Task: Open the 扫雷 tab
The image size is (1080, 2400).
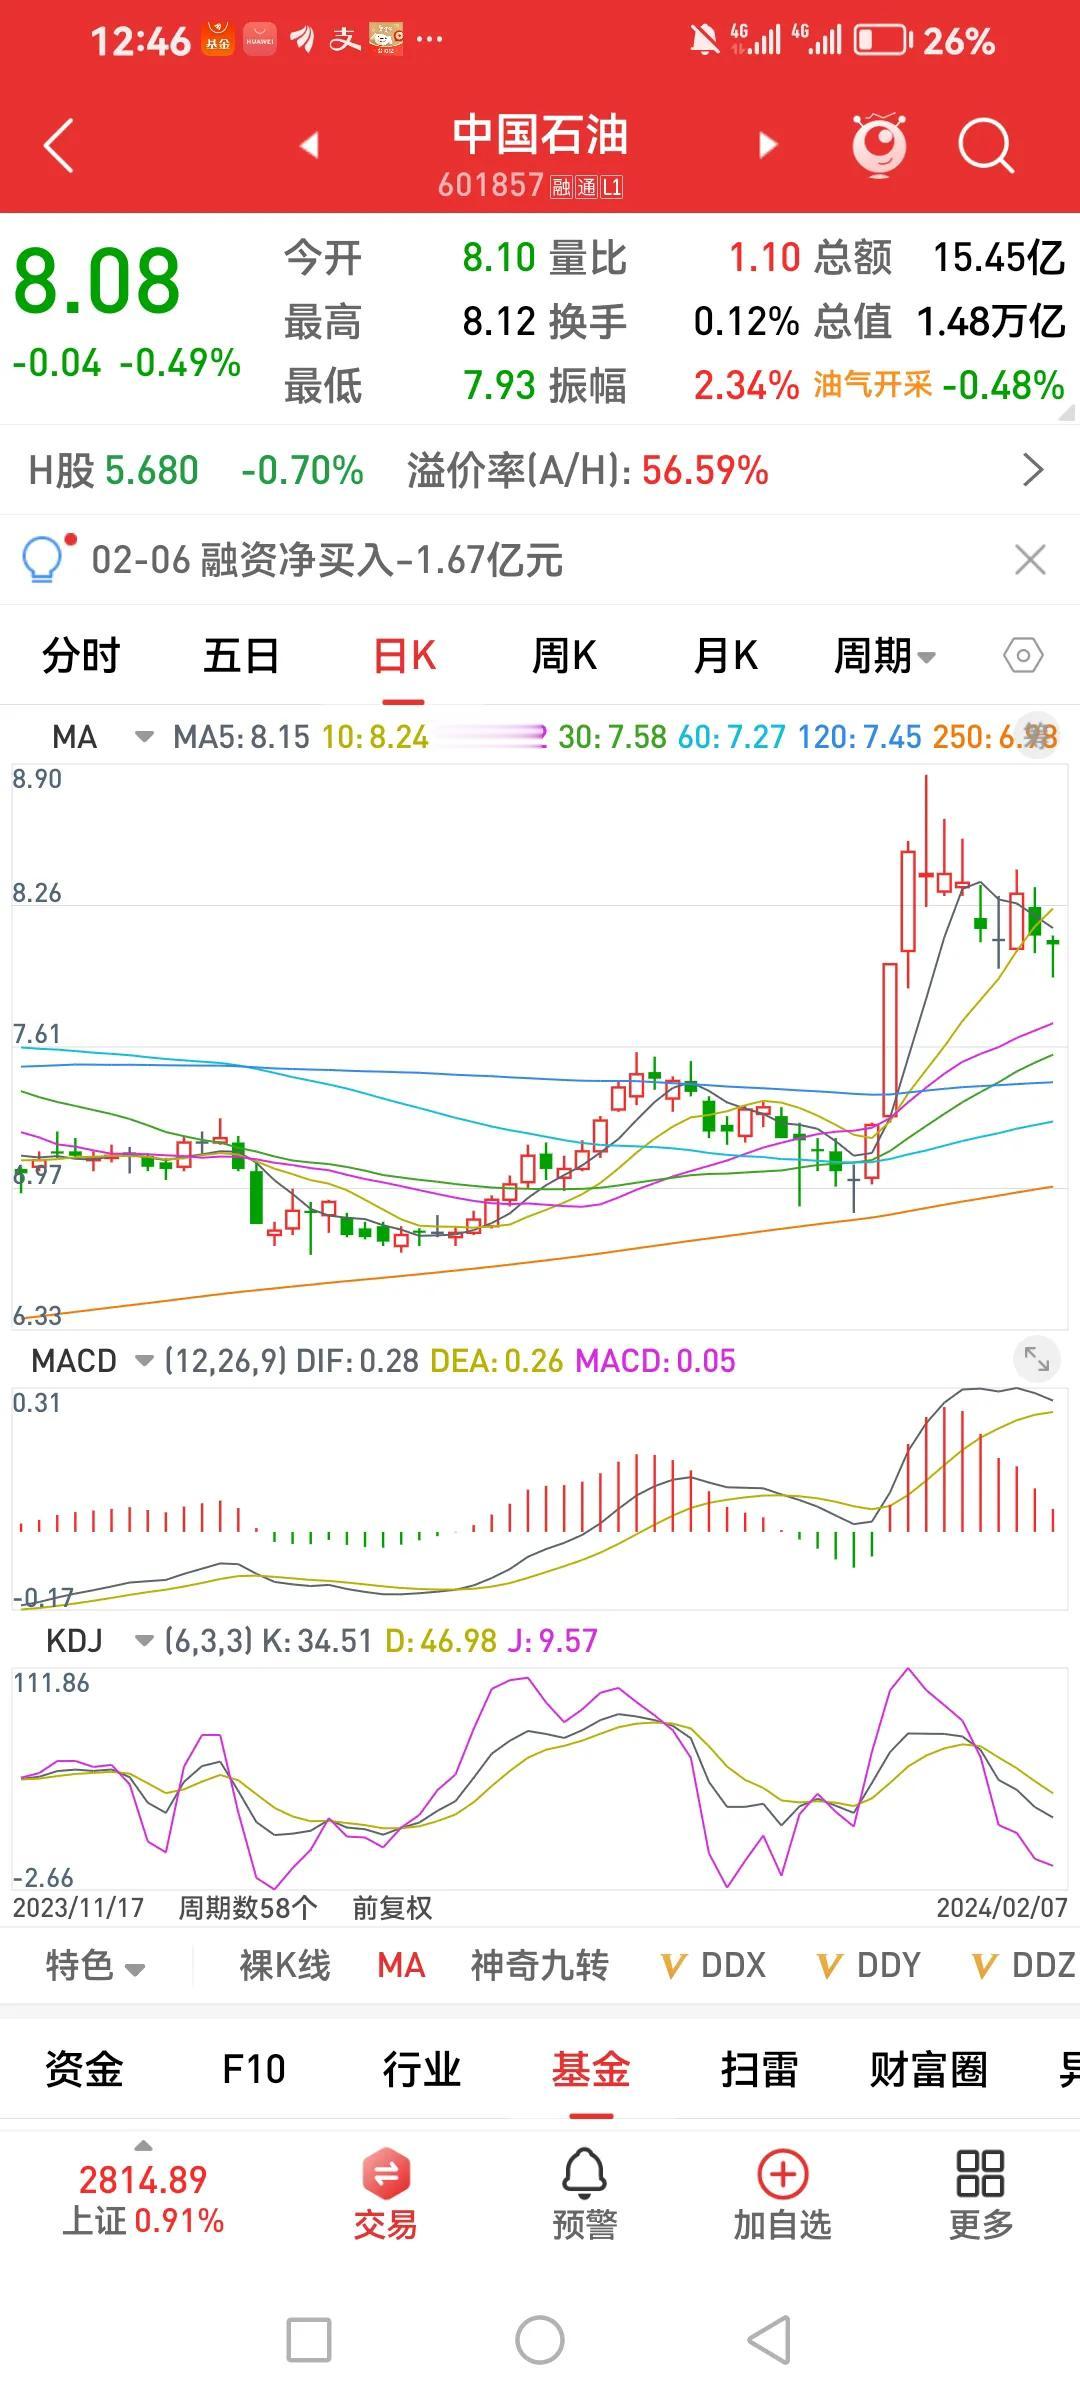Action: pos(760,2069)
